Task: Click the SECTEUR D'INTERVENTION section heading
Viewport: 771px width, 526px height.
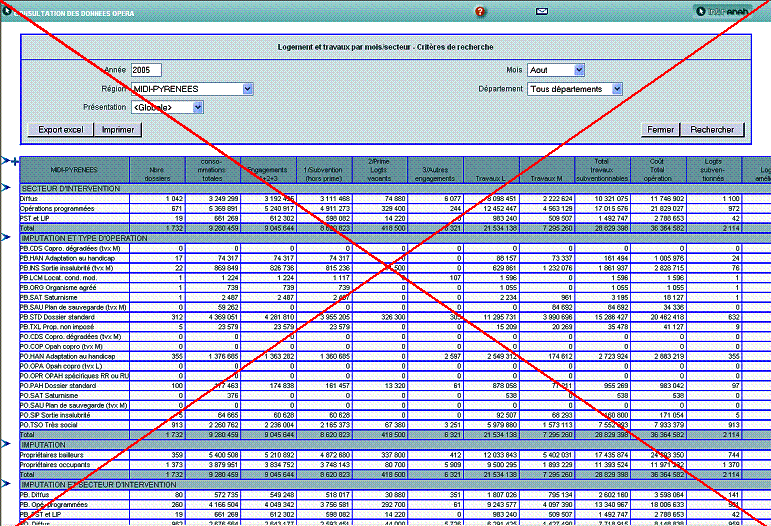Action: [x=71, y=189]
